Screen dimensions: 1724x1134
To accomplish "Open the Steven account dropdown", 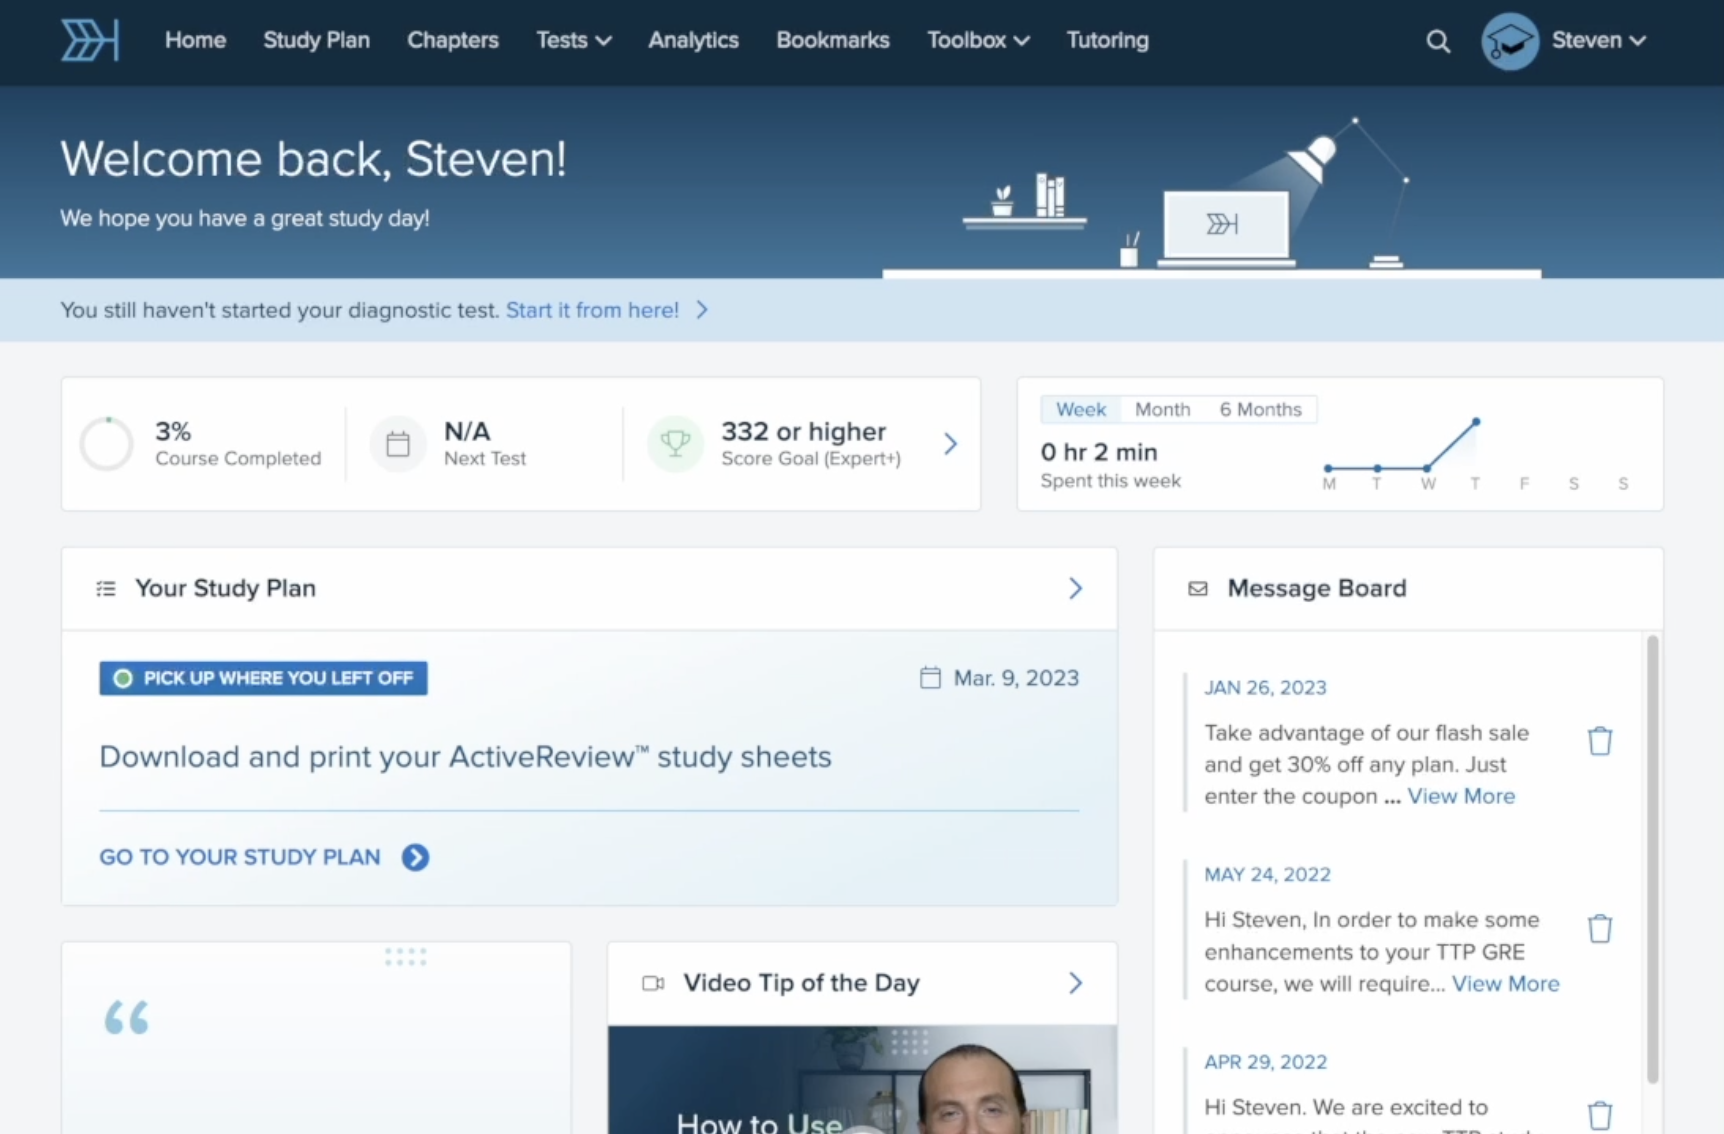I will click(x=1597, y=41).
